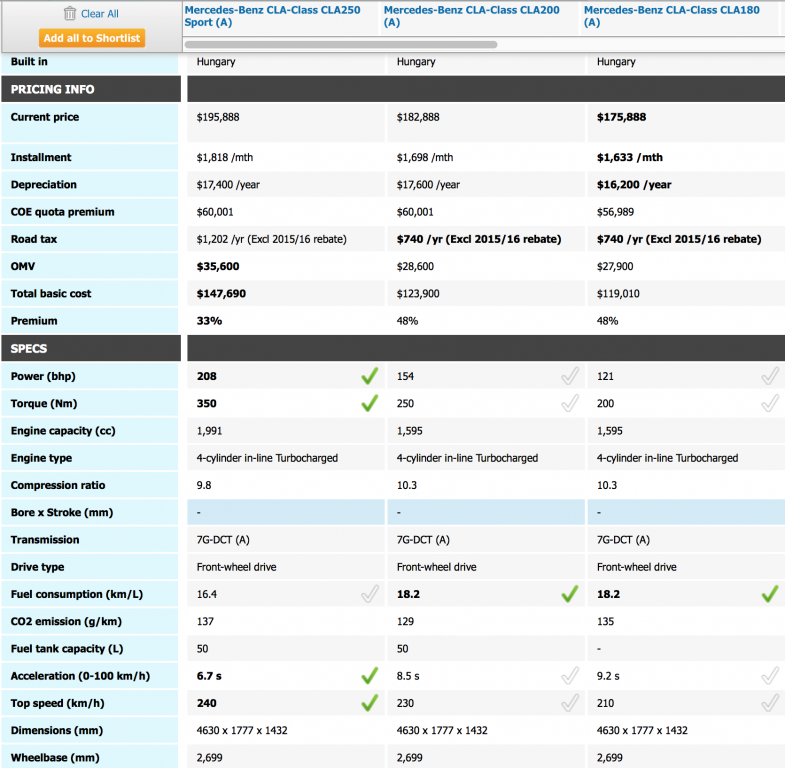Click the $195,888 current price value

(x=218, y=117)
